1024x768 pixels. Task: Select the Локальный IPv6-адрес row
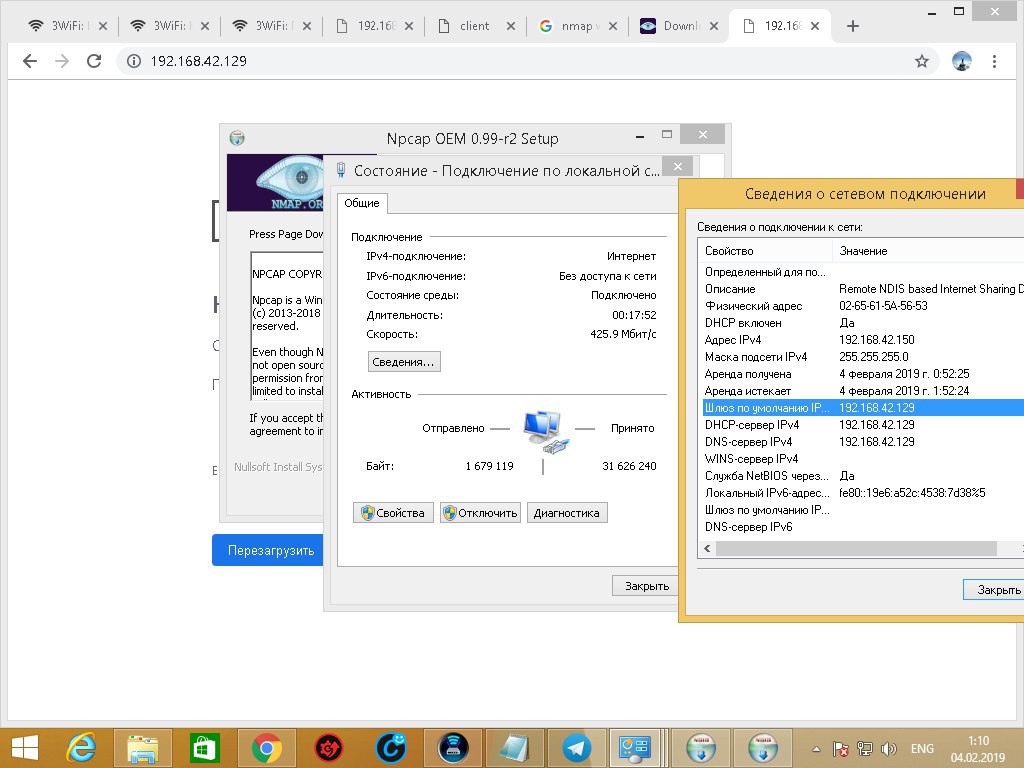coord(861,492)
